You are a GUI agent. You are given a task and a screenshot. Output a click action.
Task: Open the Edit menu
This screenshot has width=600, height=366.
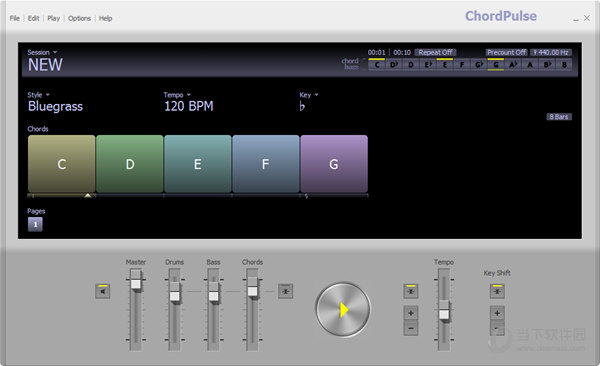pyautogui.click(x=33, y=18)
